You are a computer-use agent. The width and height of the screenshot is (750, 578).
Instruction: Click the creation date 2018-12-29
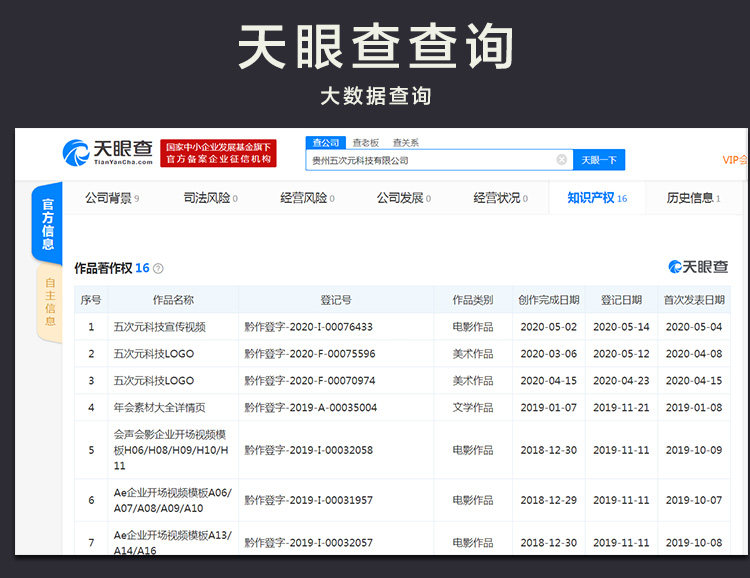[x=549, y=500]
